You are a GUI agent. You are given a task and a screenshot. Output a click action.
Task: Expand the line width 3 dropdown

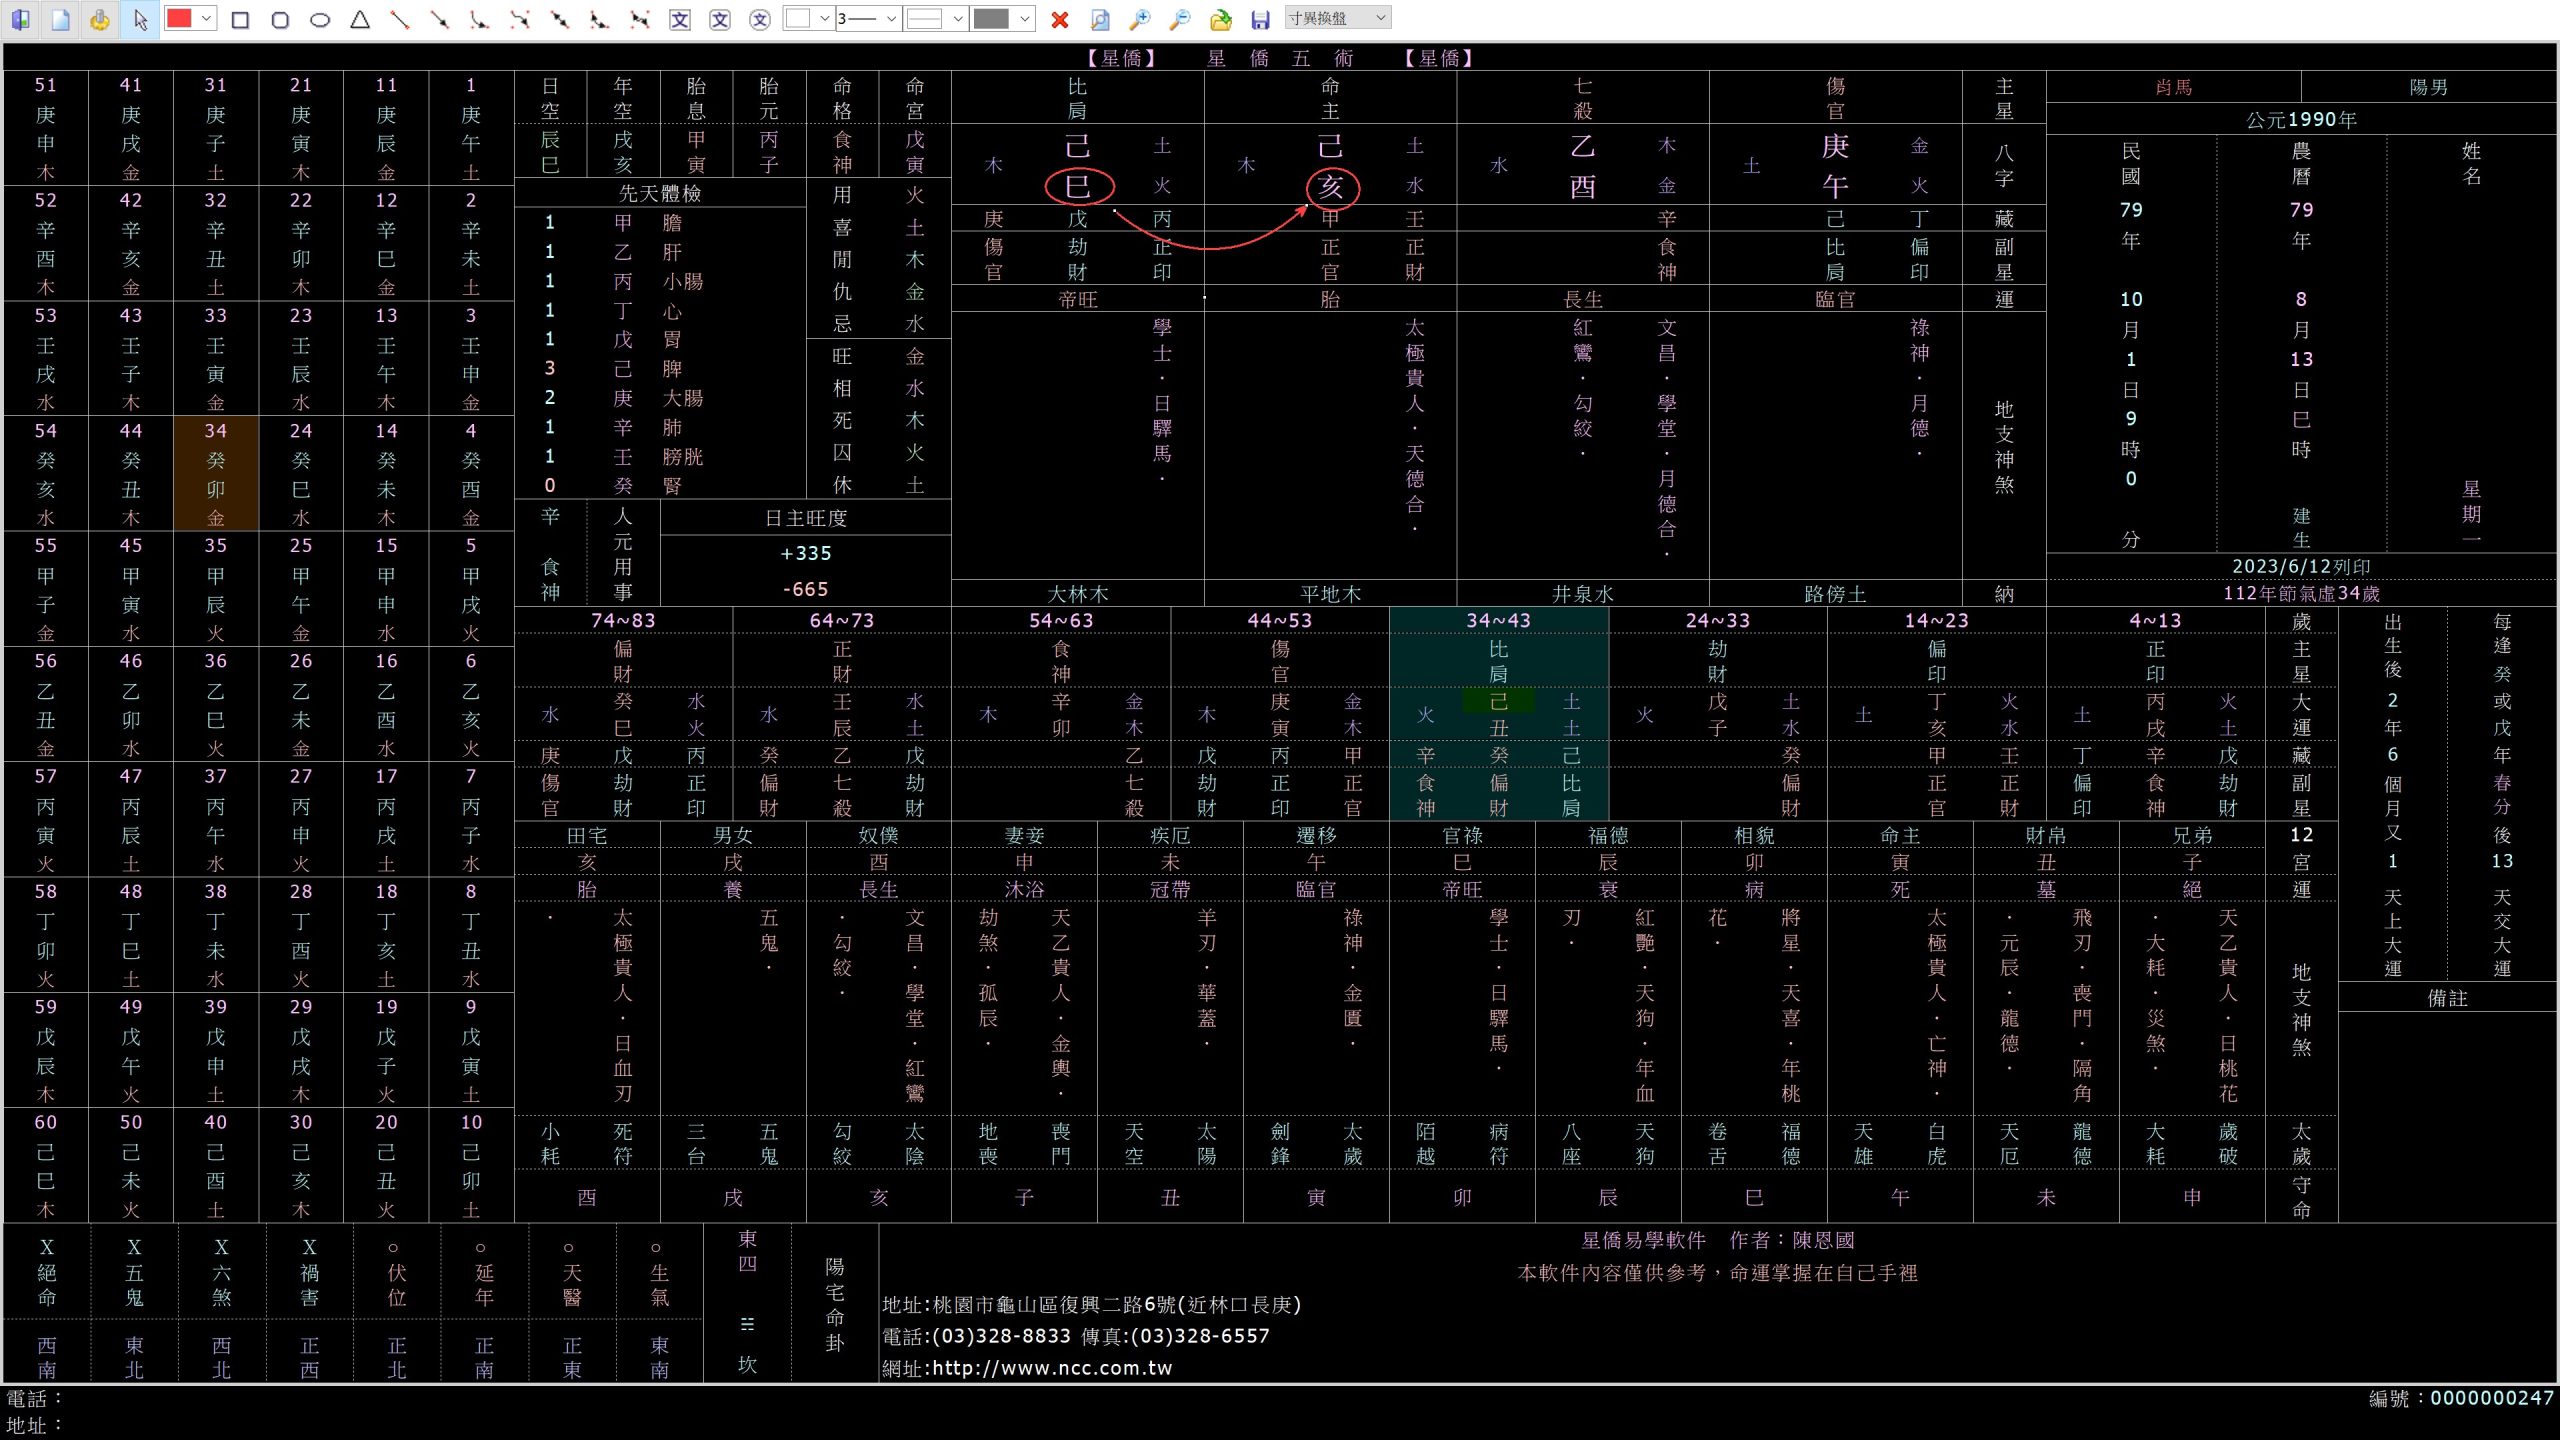click(890, 19)
